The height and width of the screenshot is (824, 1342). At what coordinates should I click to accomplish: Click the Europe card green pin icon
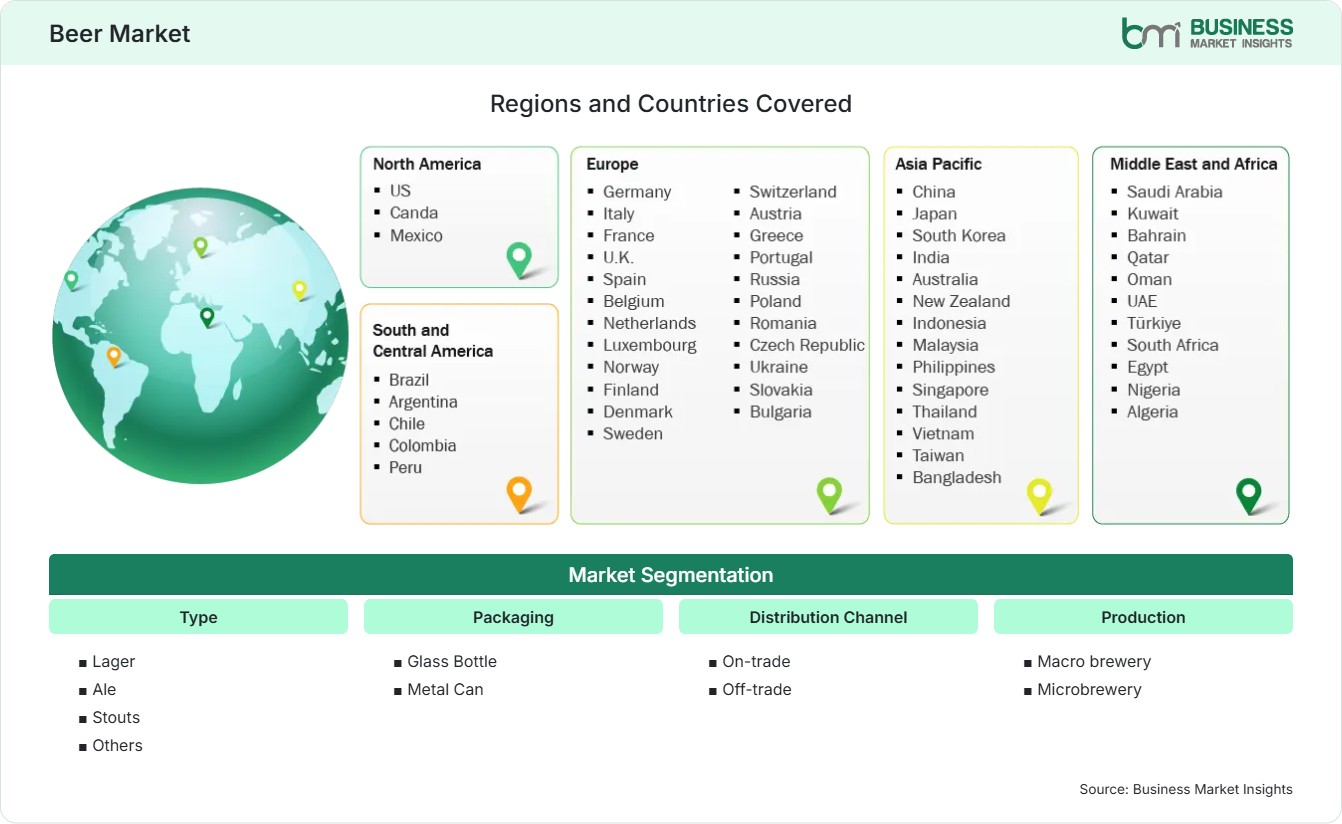(x=829, y=494)
